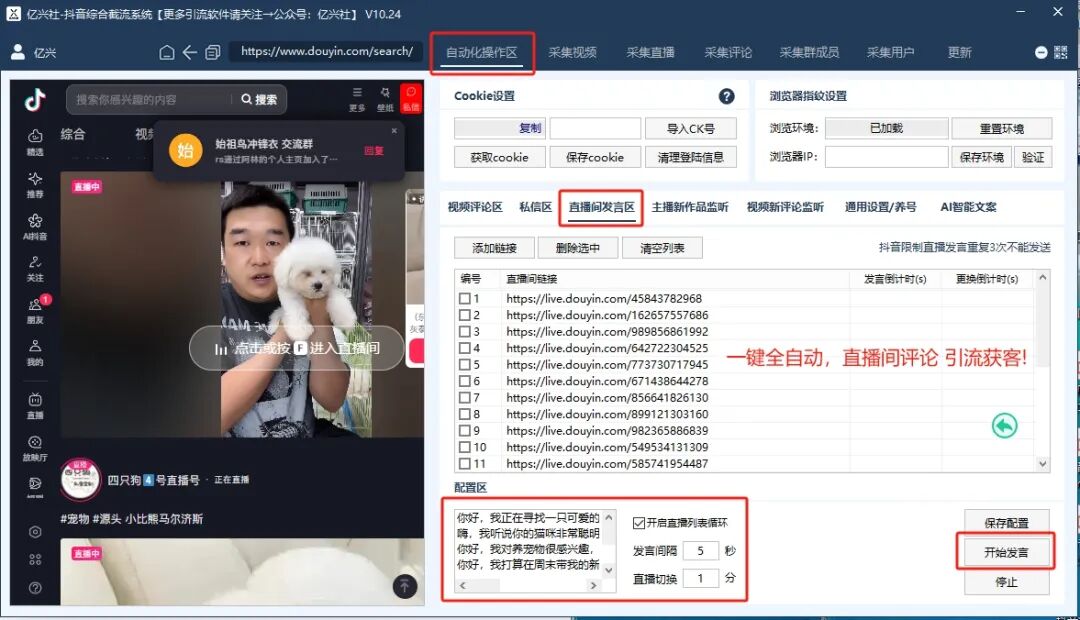The height and width of the screenshot is (620, 1080).
Task: Click the copy pages icon beside back arrow
Action: tap(213, 52)
